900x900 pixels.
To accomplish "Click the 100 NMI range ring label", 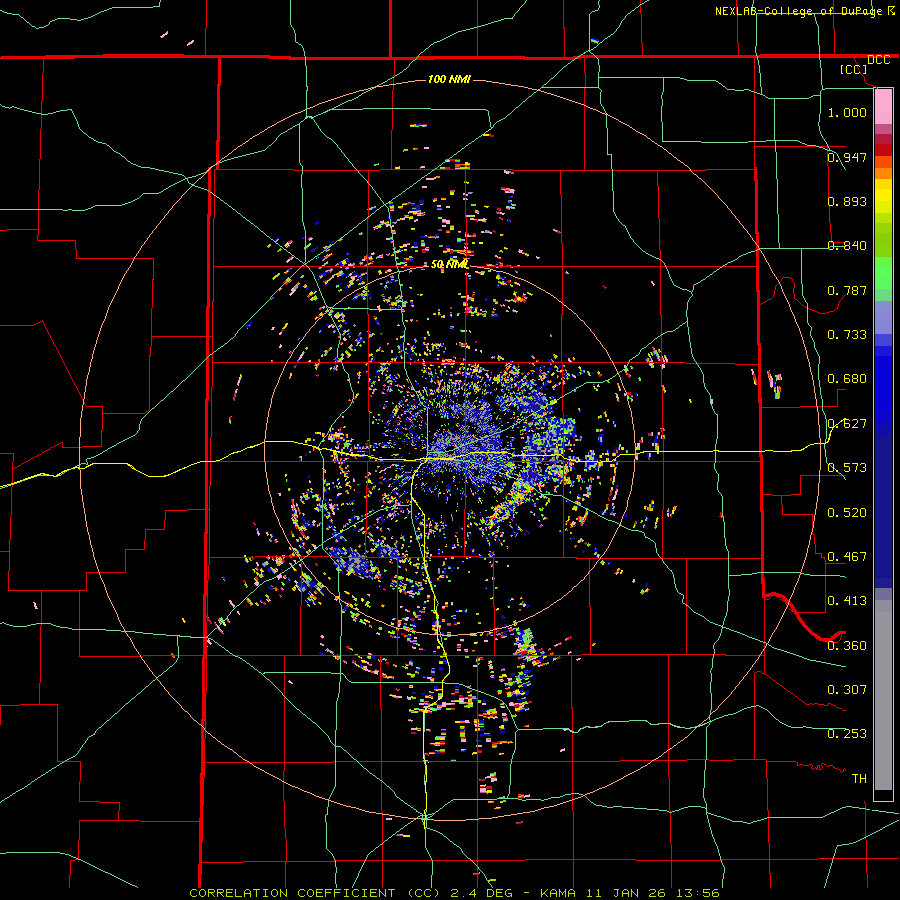I will pos(449,79).
